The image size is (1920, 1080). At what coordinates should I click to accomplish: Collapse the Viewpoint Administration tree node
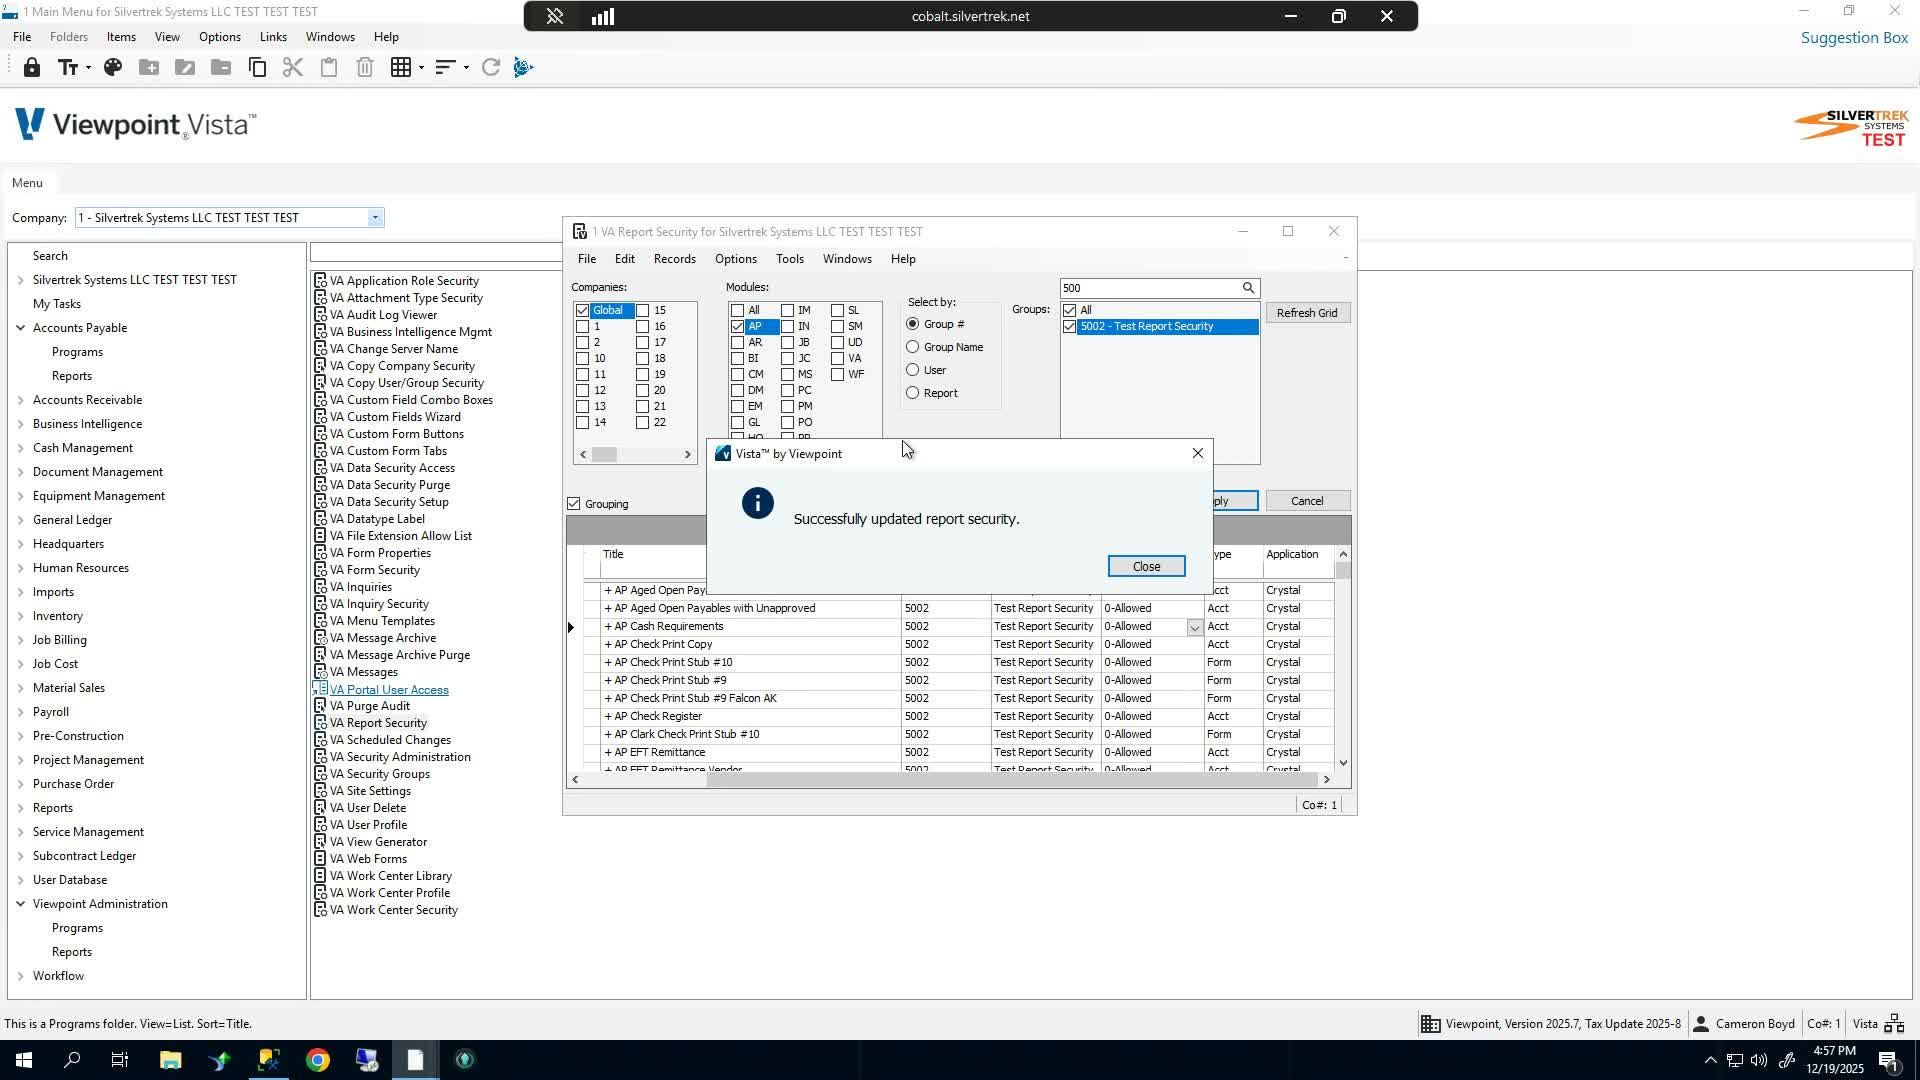(x=20, y=904)
